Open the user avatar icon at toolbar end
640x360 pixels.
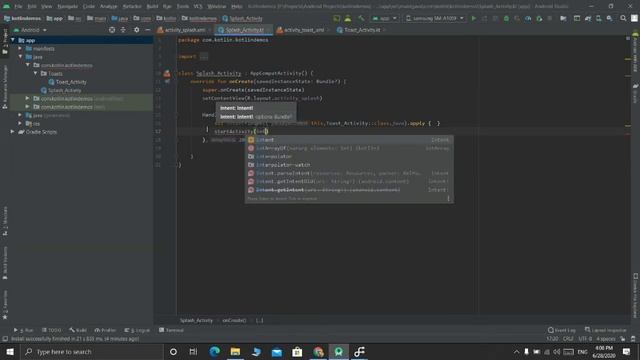pos(634,18)
